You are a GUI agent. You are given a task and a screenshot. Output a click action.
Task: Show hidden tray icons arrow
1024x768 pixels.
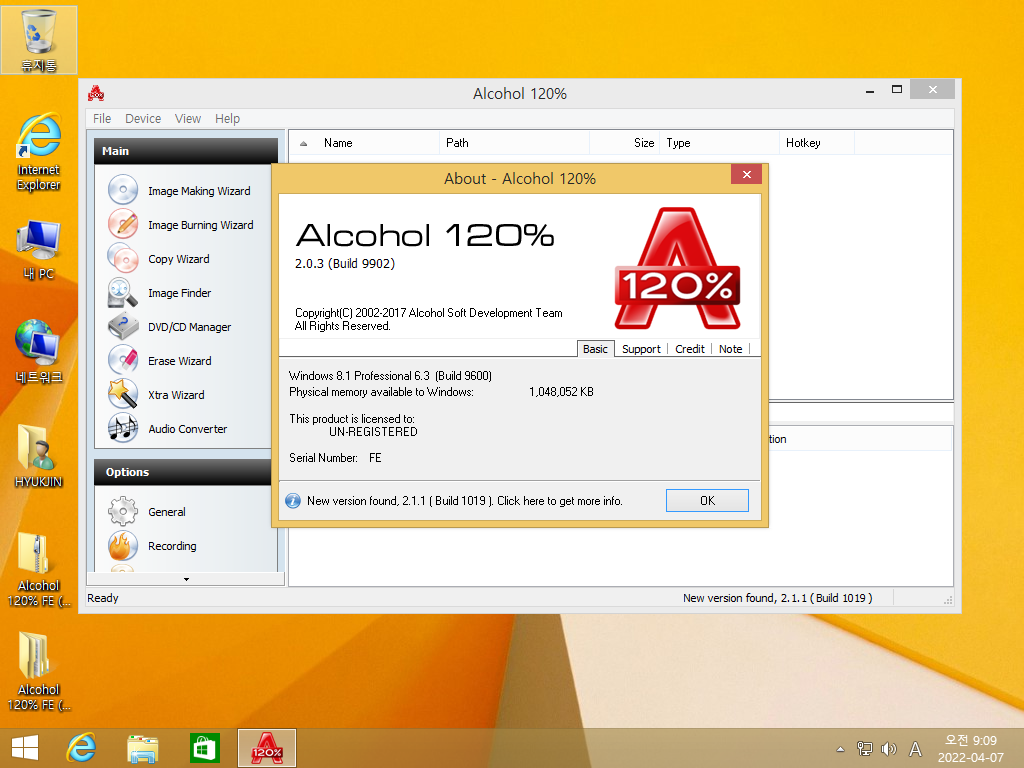[840, 749]
